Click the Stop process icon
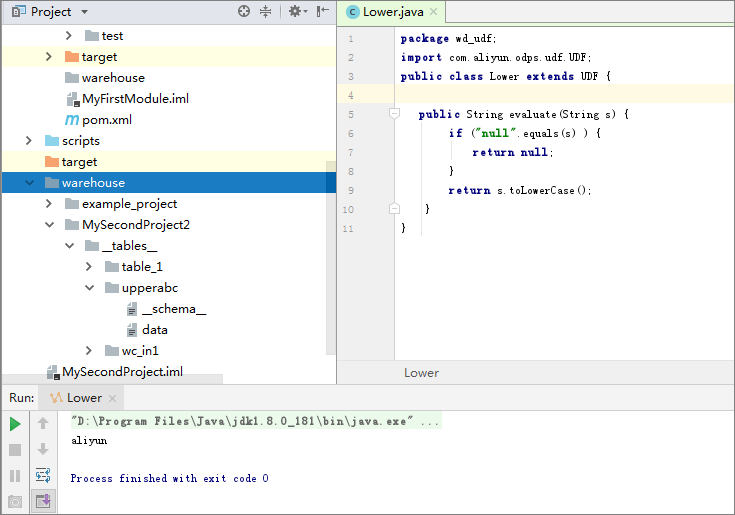This screenshot has height=515, width=735. [15, 450]
